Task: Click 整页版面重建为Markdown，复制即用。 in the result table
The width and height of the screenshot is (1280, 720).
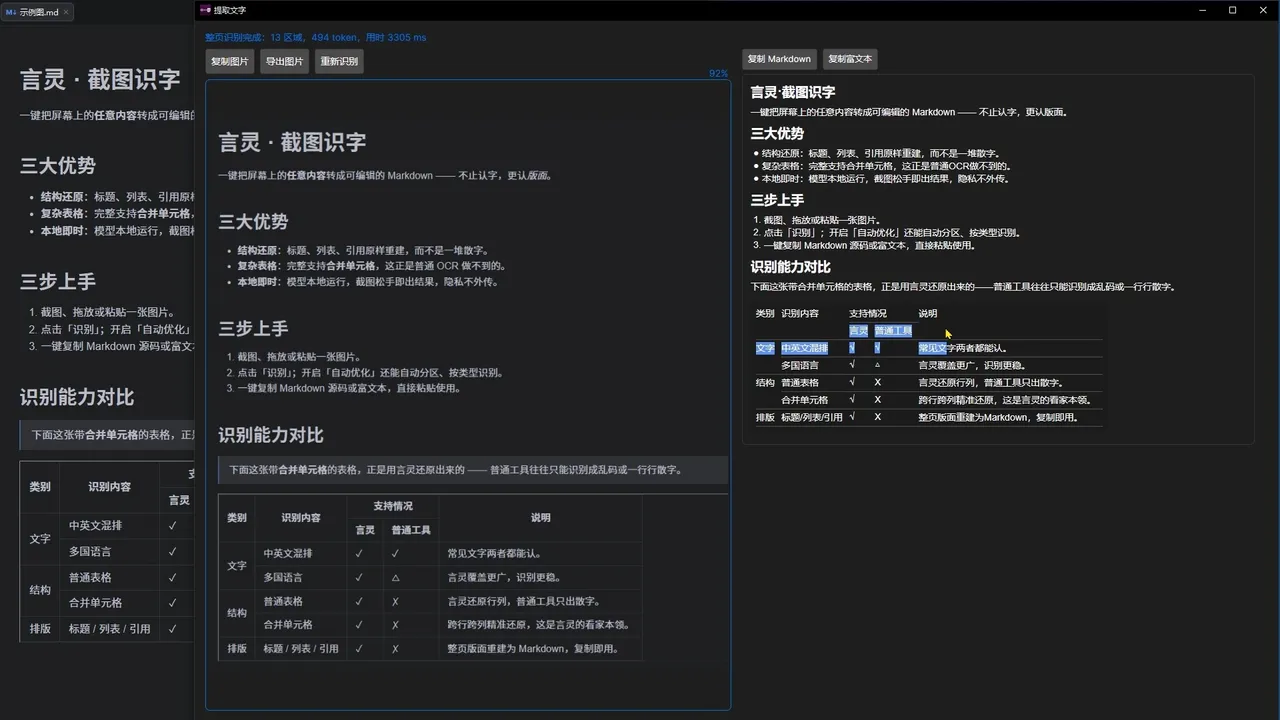Action: click(998, 417)
